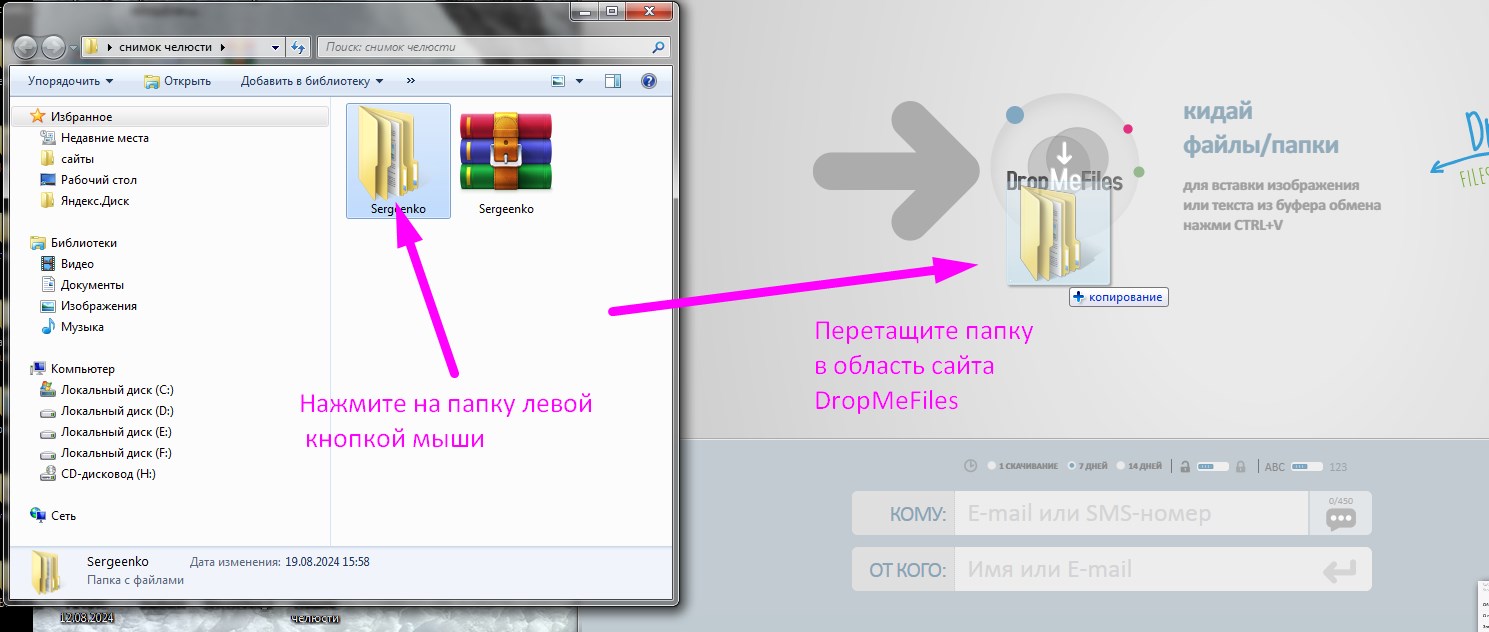Click the ABC/123 password type slider
This screenshot has width=1489, height=632.
[1308, 466]
